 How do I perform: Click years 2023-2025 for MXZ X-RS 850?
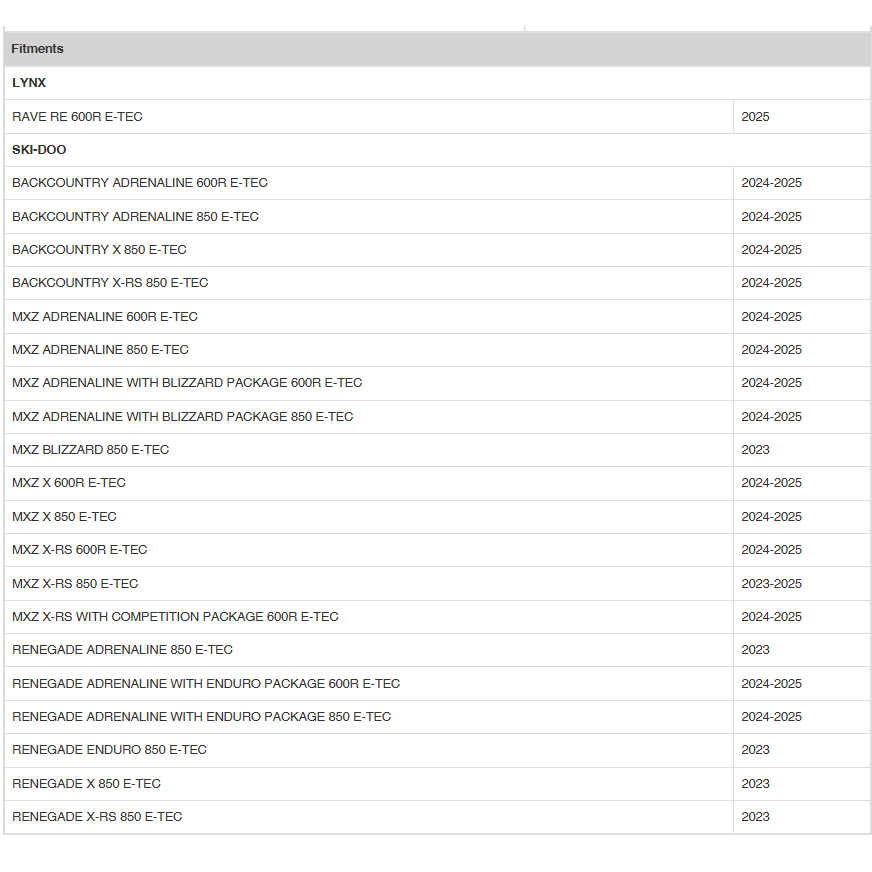coord(771,583)
